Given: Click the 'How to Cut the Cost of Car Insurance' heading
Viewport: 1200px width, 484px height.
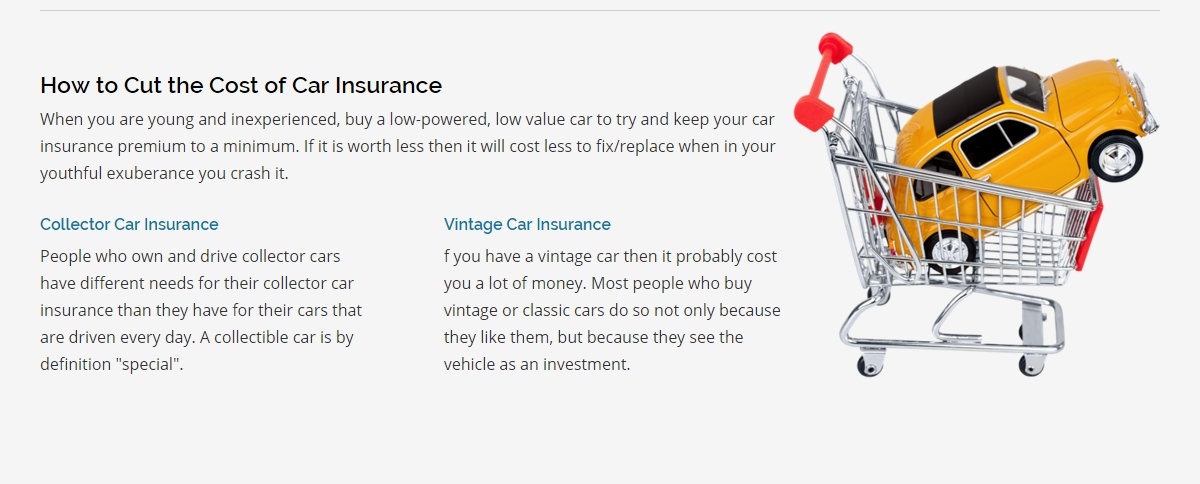Looking at the screenshot, I should click(x=241, y=85).
